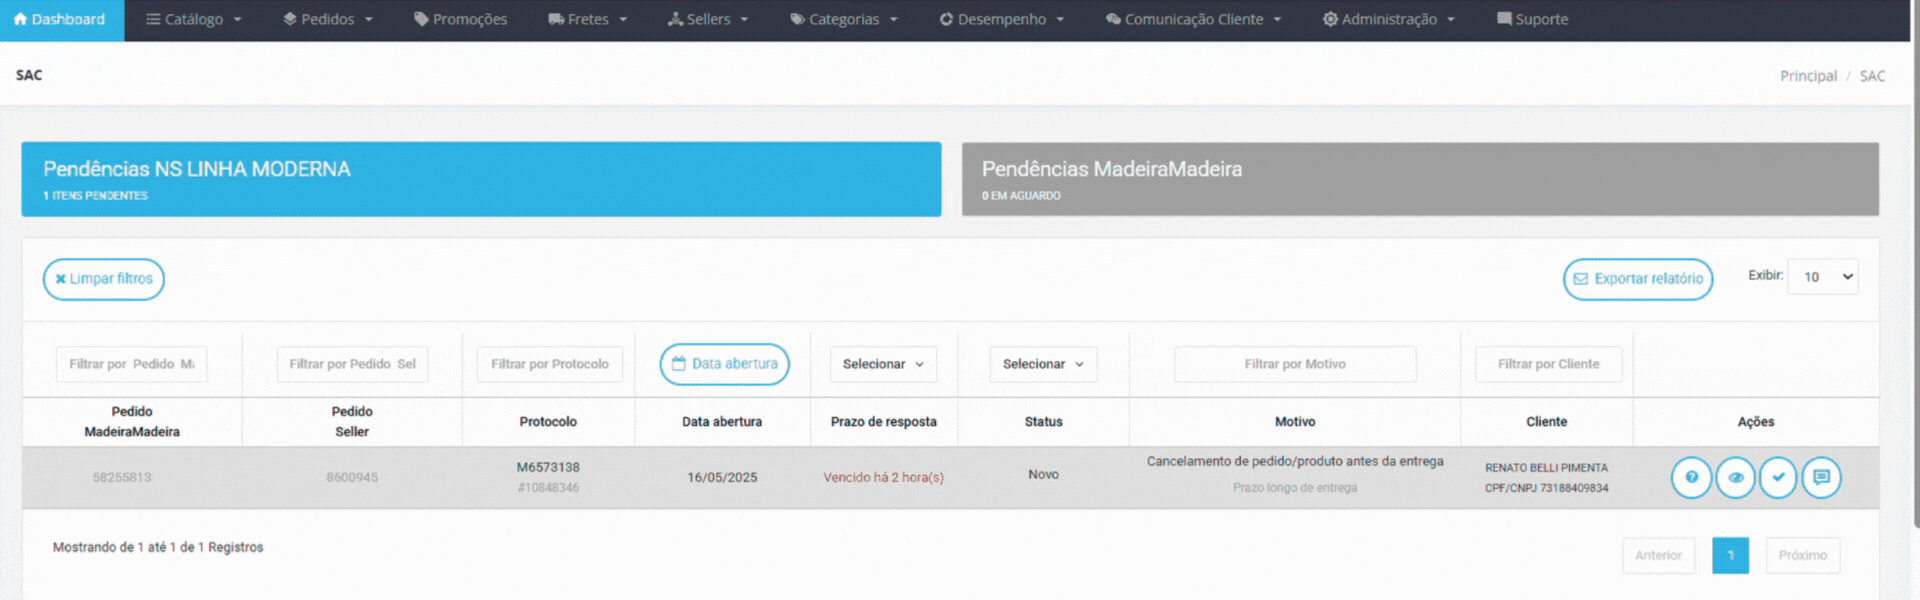This screenshot has height=600, width=1920.
Task: Go to the Próximo page
Action: click(1802, 556)
